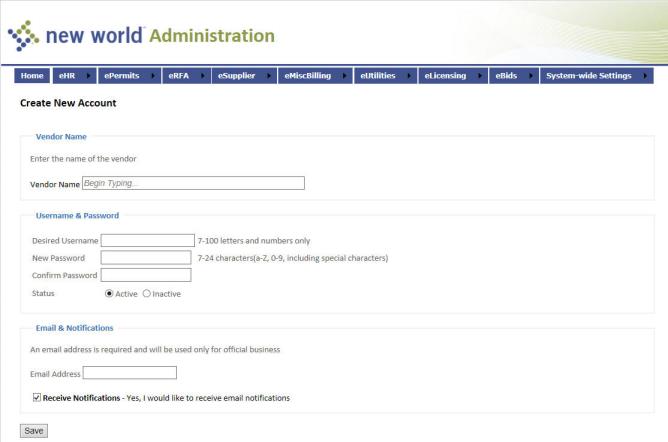
Task: Select the Active status radio button
Action: tap(110, 293)
